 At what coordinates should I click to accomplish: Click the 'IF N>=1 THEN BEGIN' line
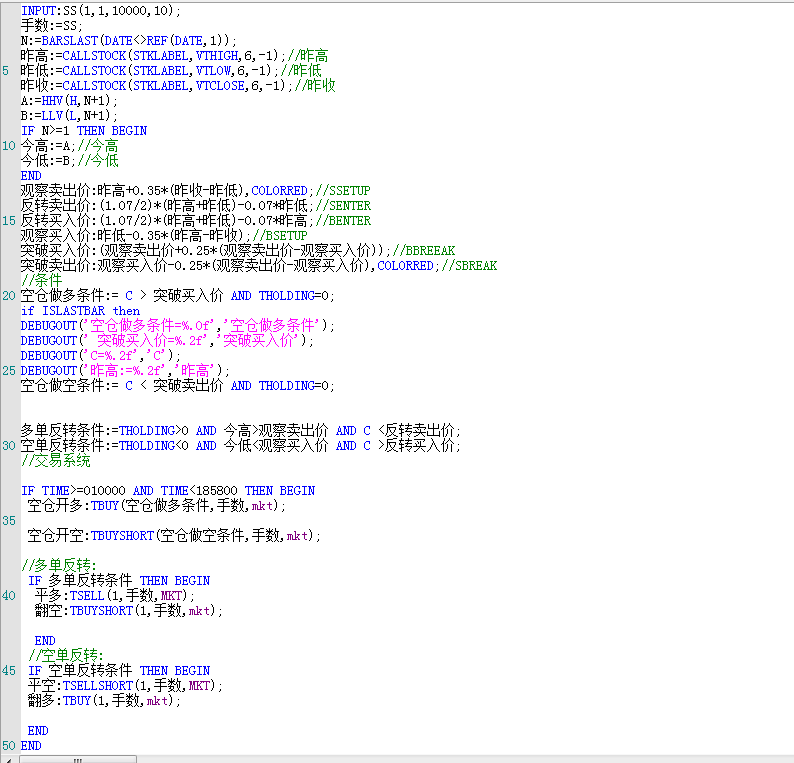coord(84,131)
